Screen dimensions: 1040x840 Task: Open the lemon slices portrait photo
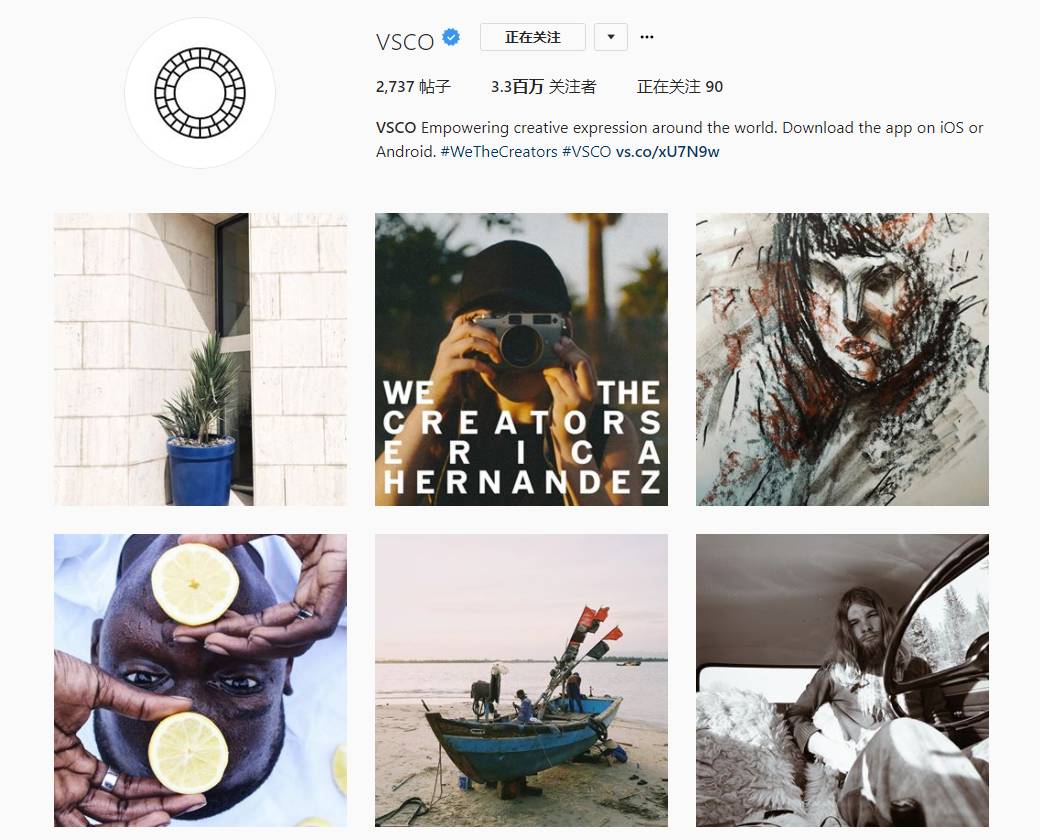pos(200,681)
